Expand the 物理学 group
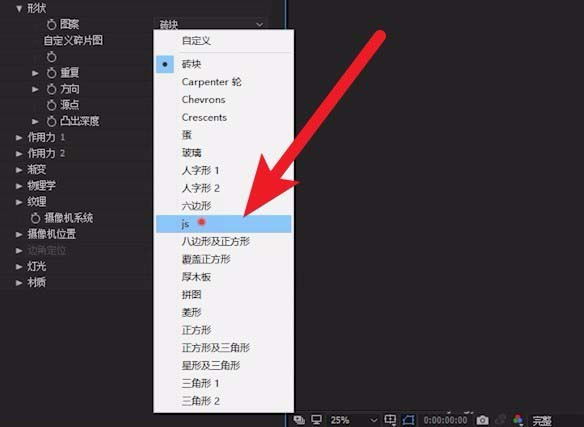Screen dimensions: 584x427 point(19,186)
